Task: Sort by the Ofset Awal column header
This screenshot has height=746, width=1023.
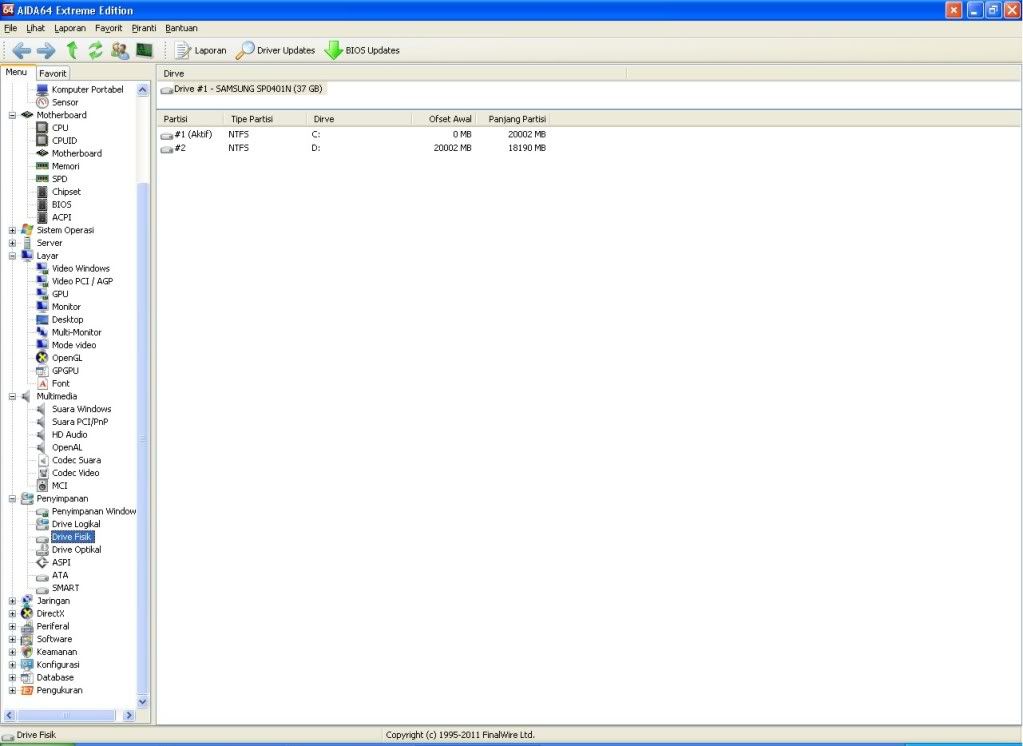Action: pos(444,119)
